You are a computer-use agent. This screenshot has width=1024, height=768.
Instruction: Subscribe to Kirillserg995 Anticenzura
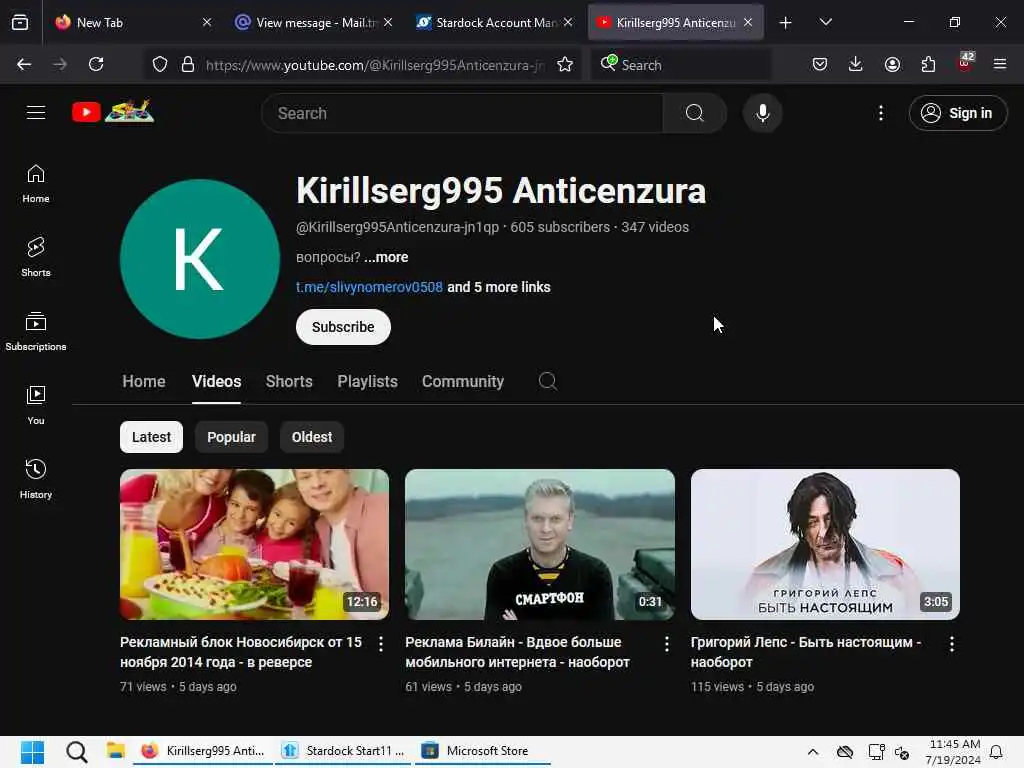[343, 327]
